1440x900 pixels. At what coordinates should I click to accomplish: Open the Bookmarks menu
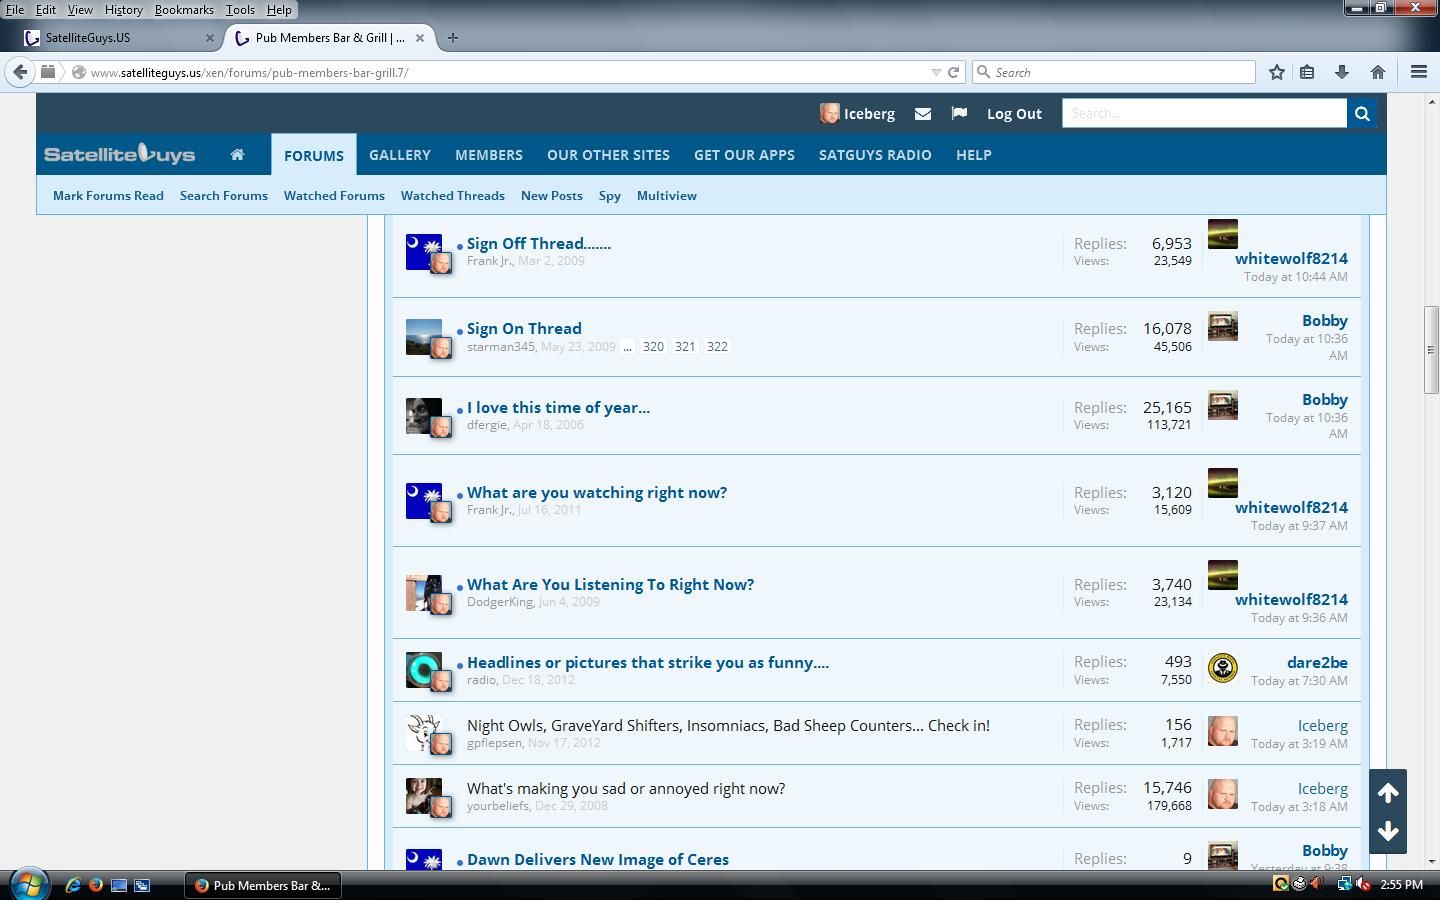(x=184, y=9)
